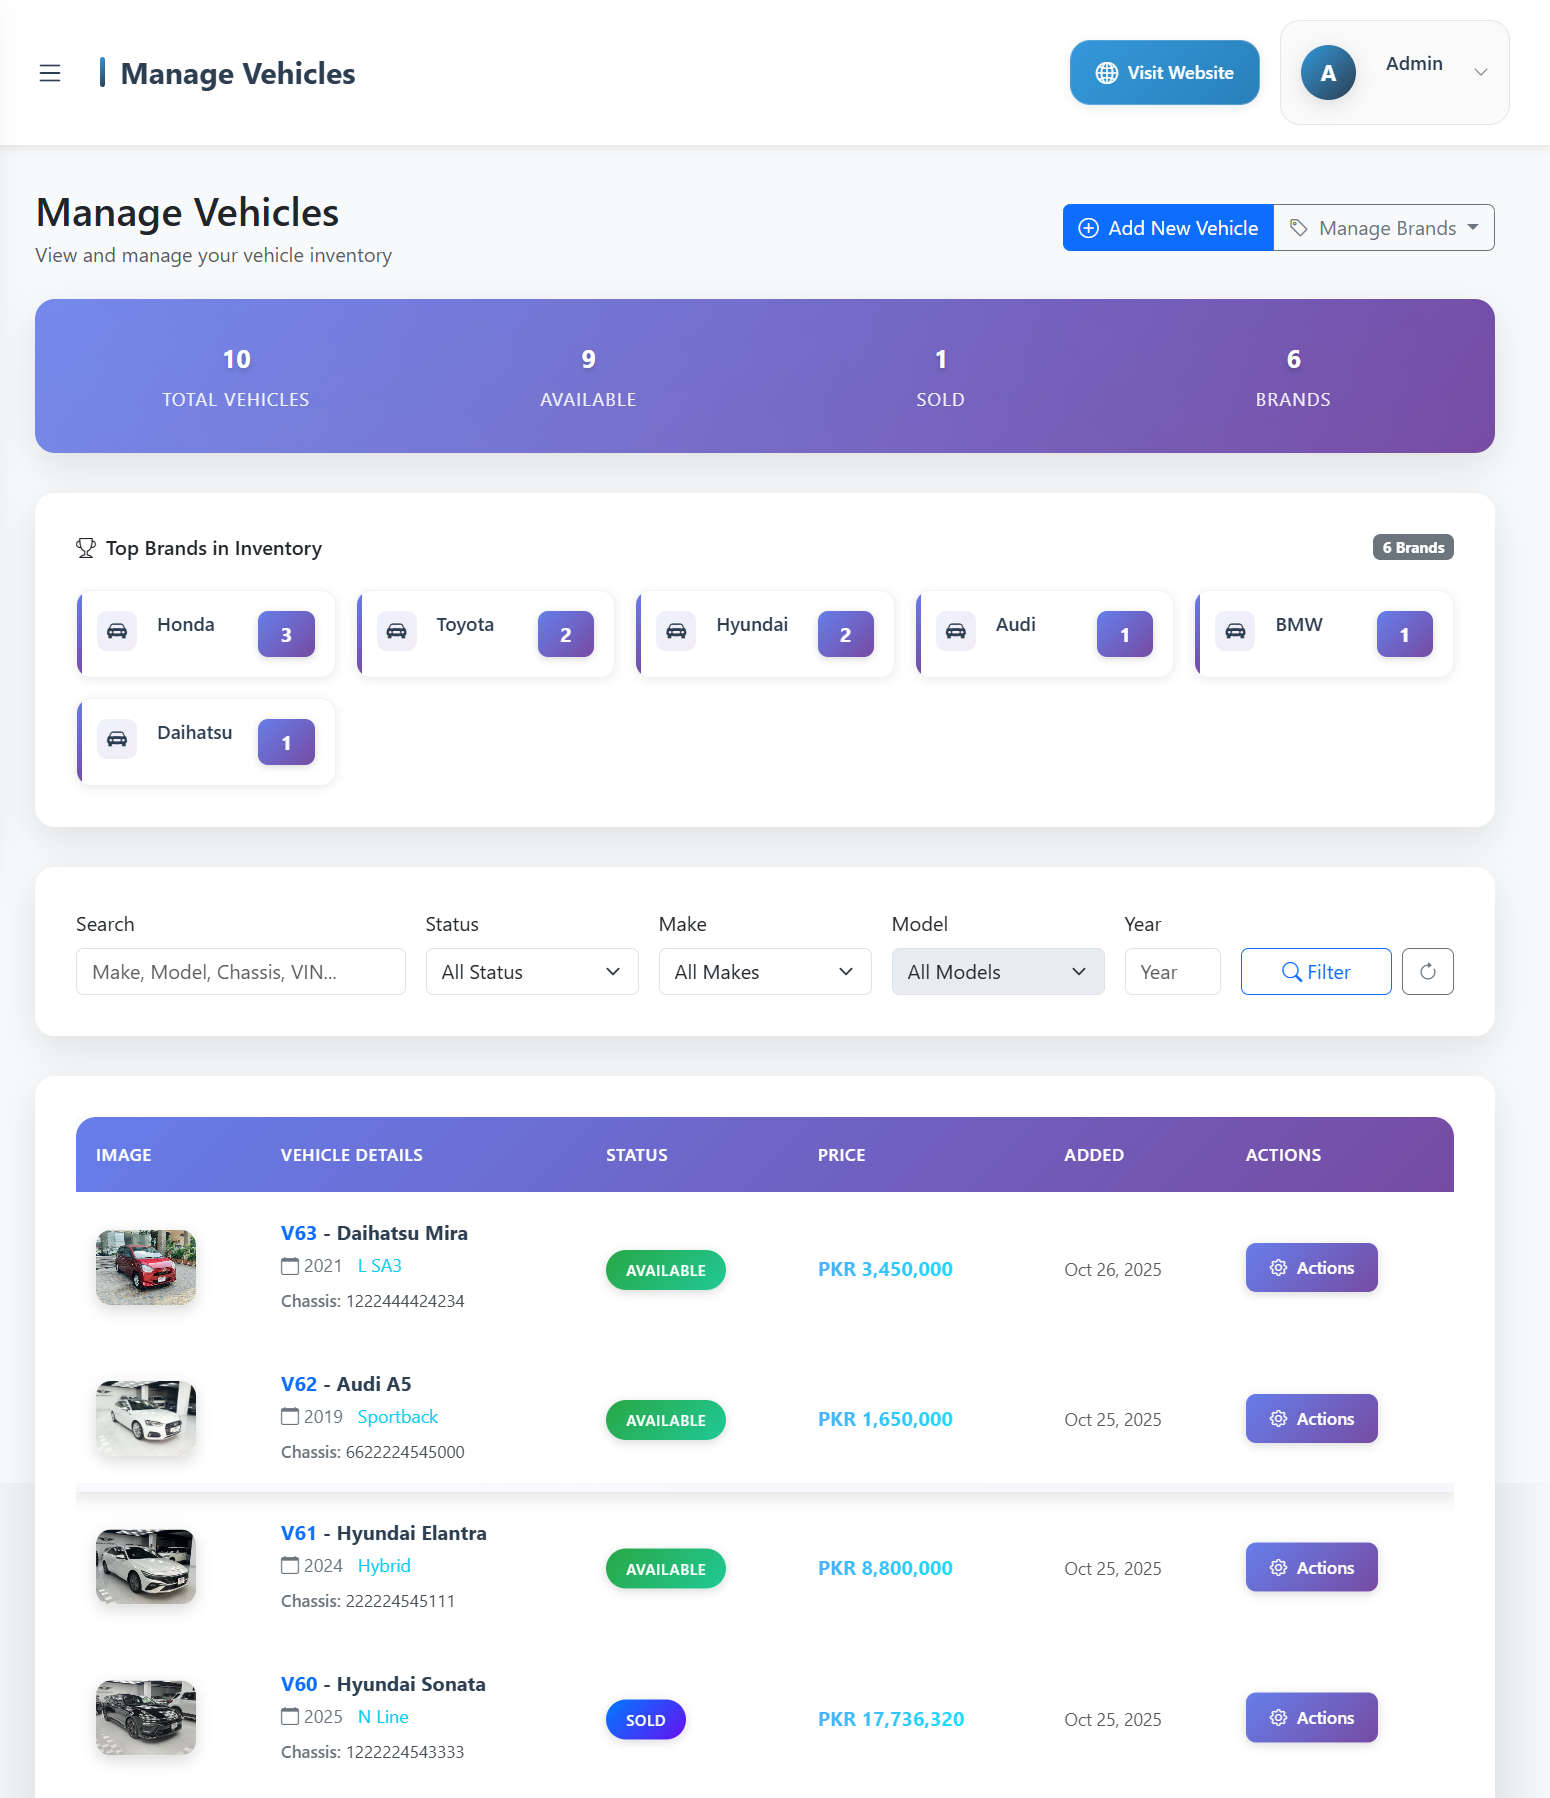Click the Admin avatar circle

(x=1328, y=73)
